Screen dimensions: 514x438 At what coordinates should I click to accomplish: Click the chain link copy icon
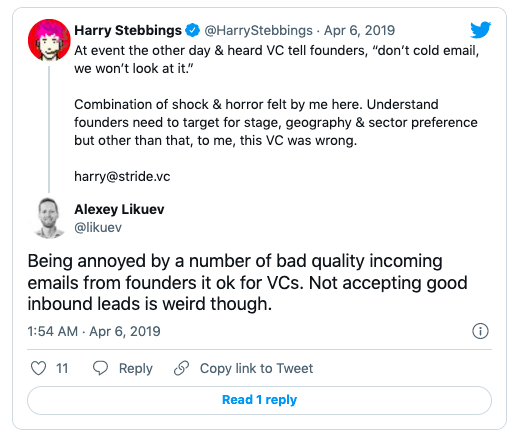(x=182, y=368)
